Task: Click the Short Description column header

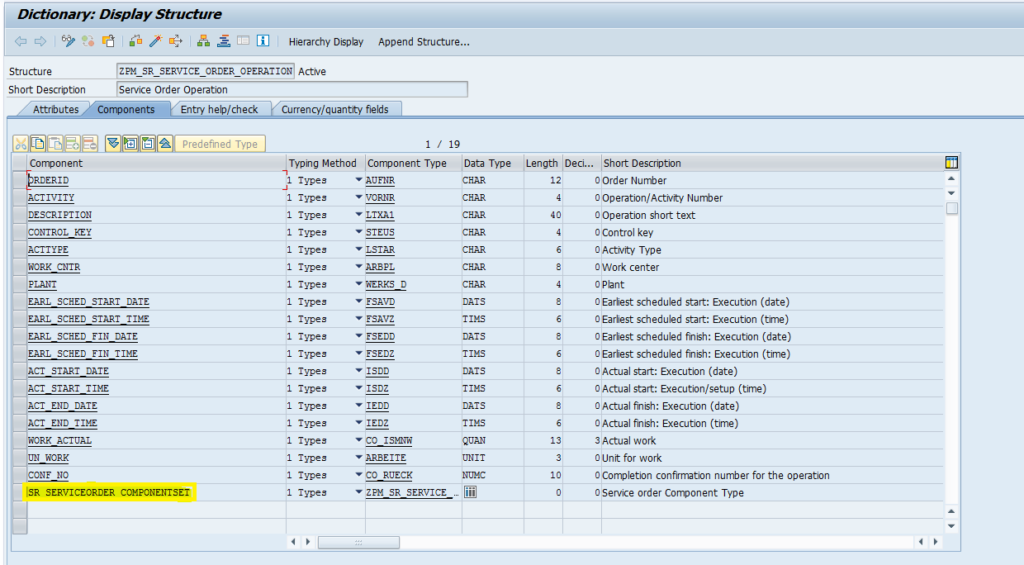Action: click(772, 163)
